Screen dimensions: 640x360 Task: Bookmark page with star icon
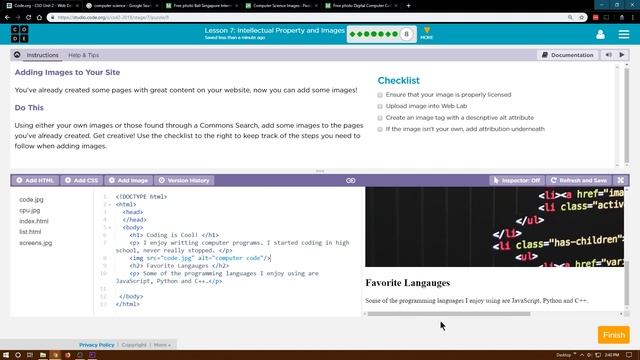(x=581, y=18)
